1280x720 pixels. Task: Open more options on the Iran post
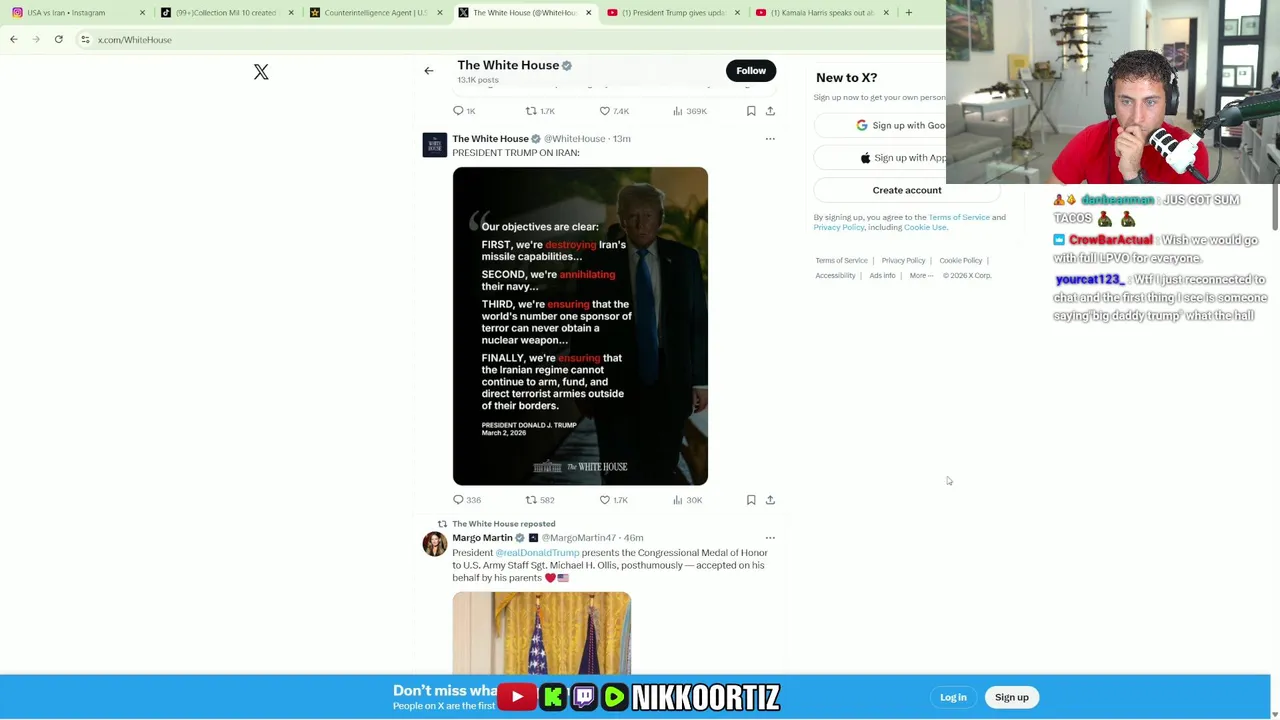770,139
